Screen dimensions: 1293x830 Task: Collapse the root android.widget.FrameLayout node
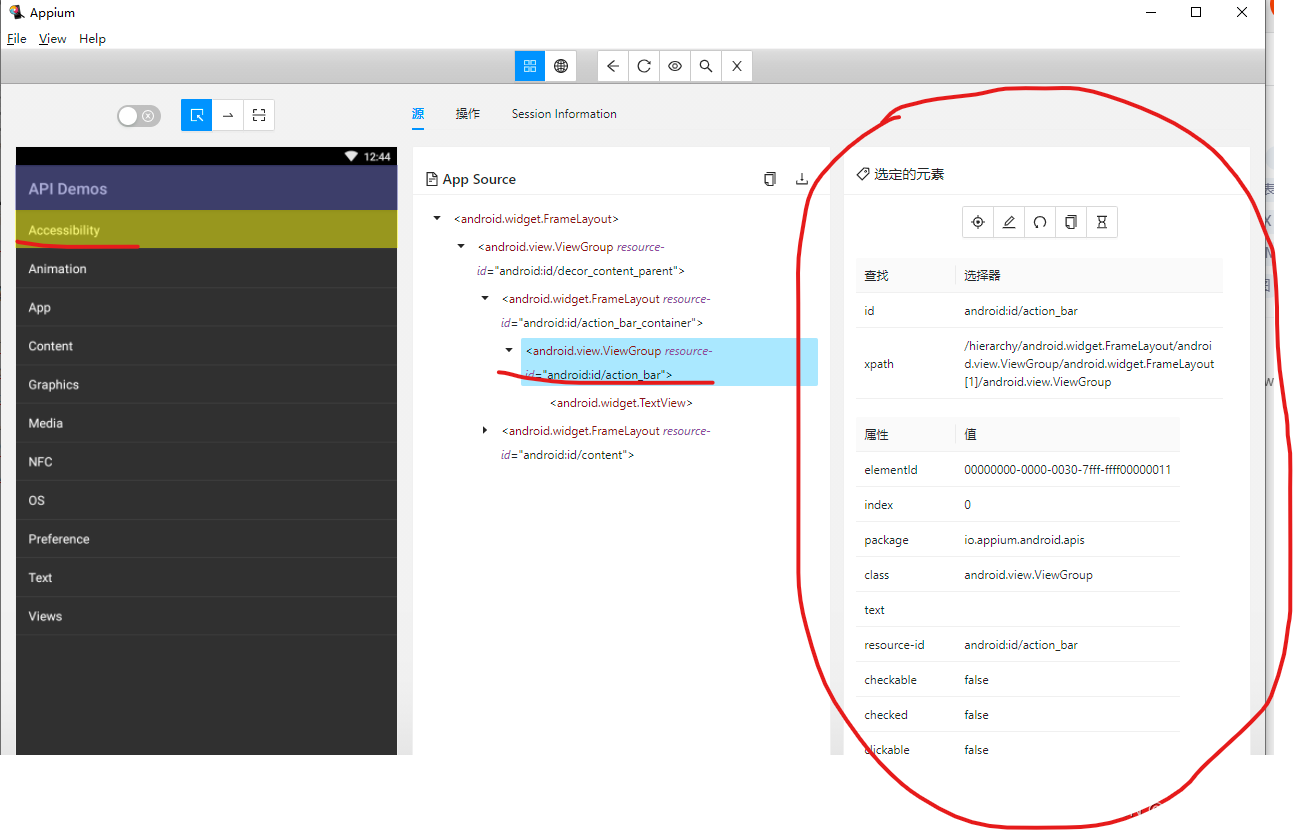click(x=437, y=218)
